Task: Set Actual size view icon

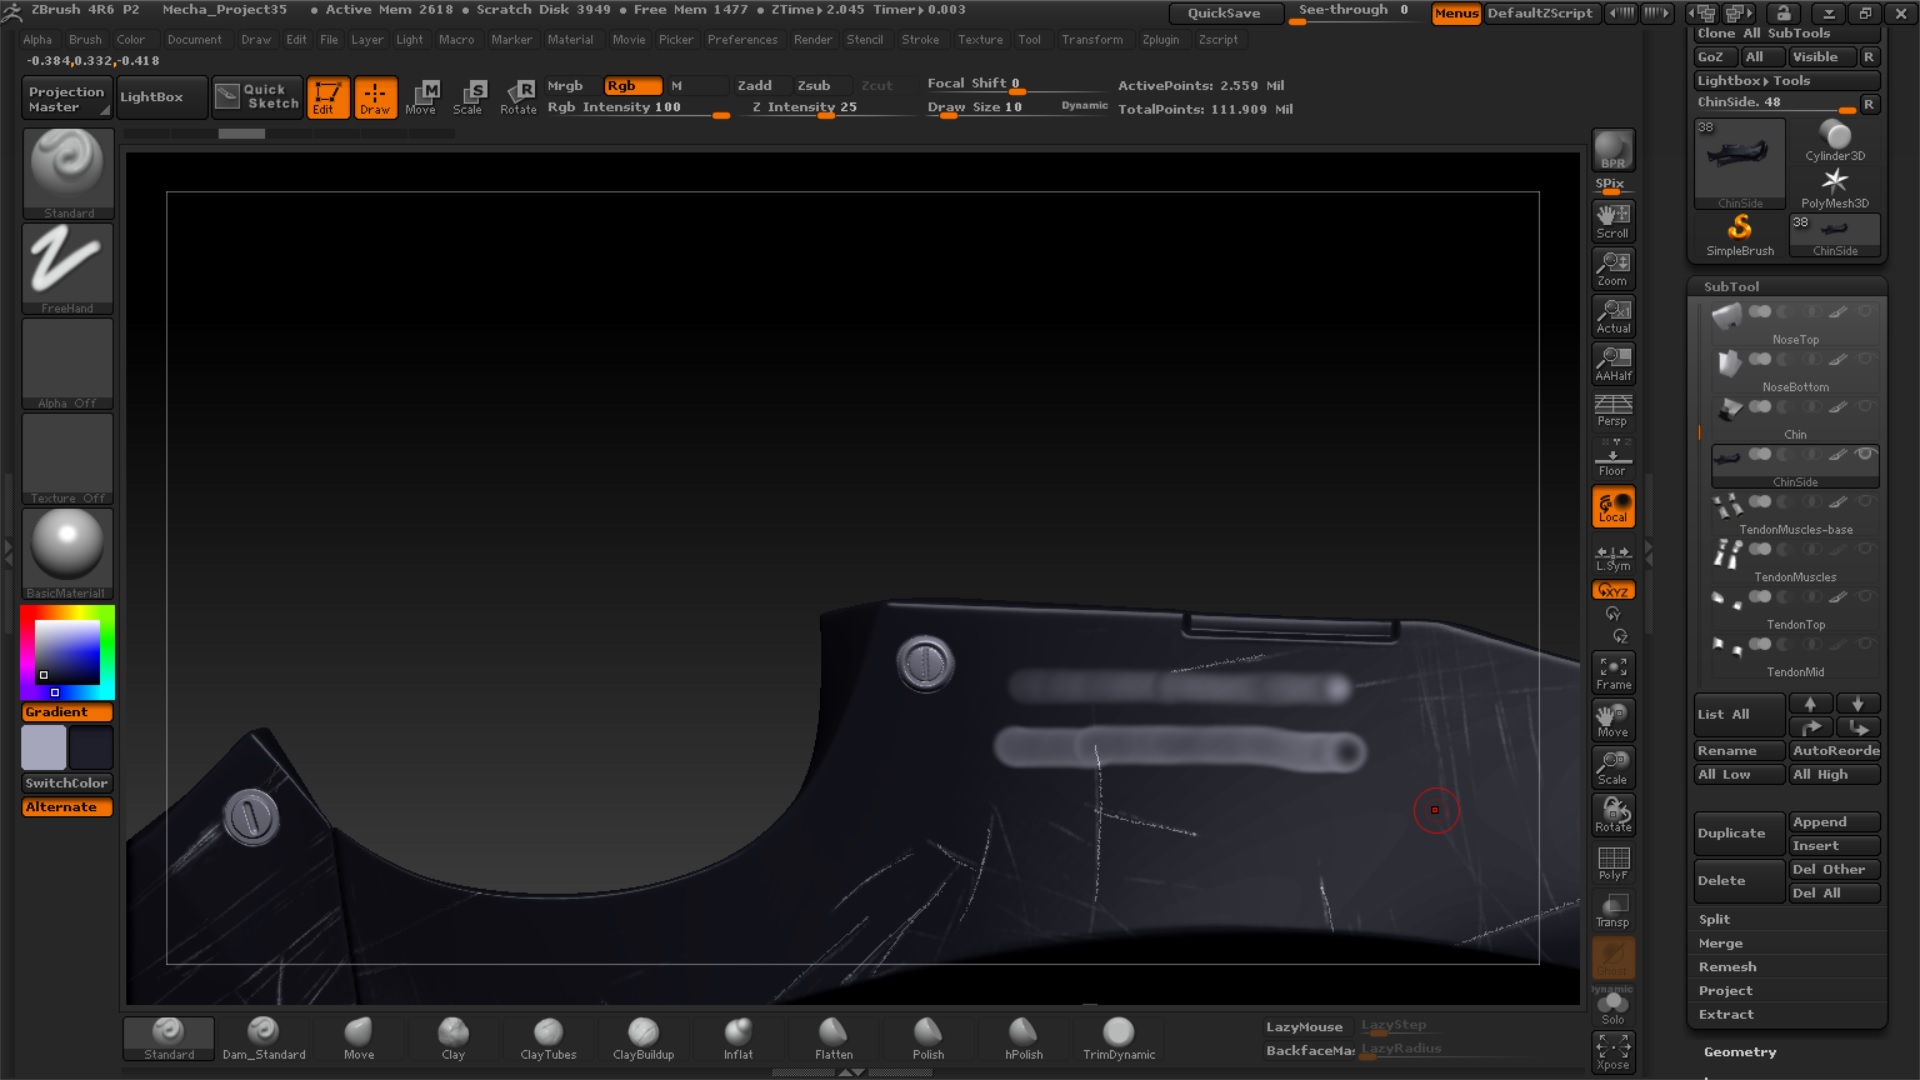Action: 1613,316
